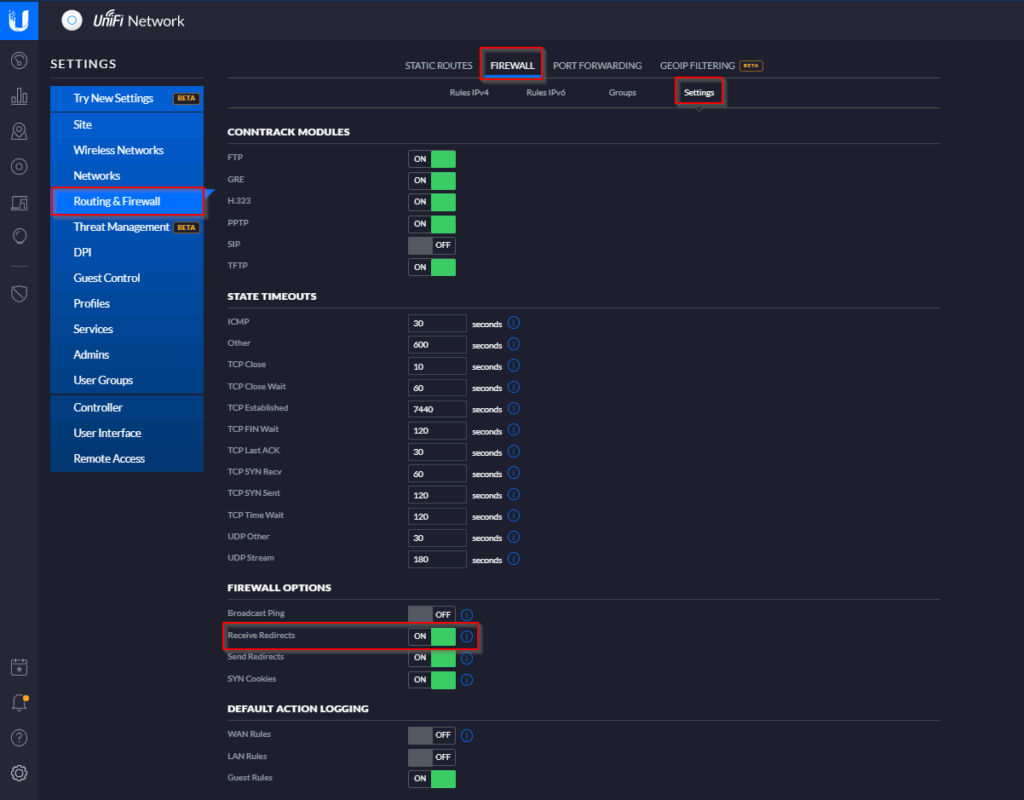Open the Settings gear icon at bottom
1024x800 pixels.
19,770
